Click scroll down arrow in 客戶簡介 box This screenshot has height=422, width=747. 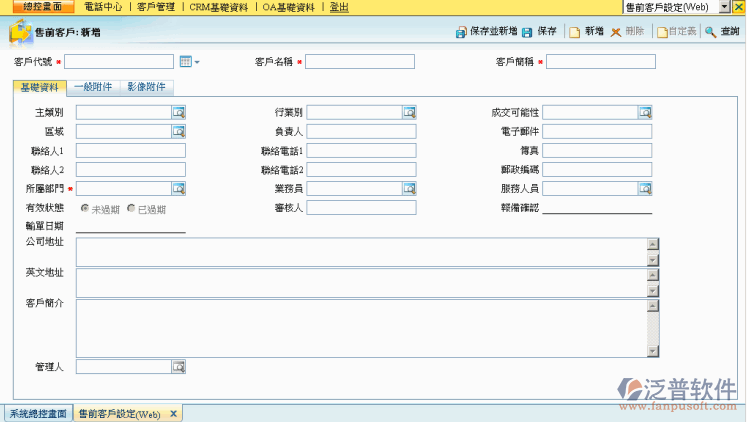coord(652,351)
